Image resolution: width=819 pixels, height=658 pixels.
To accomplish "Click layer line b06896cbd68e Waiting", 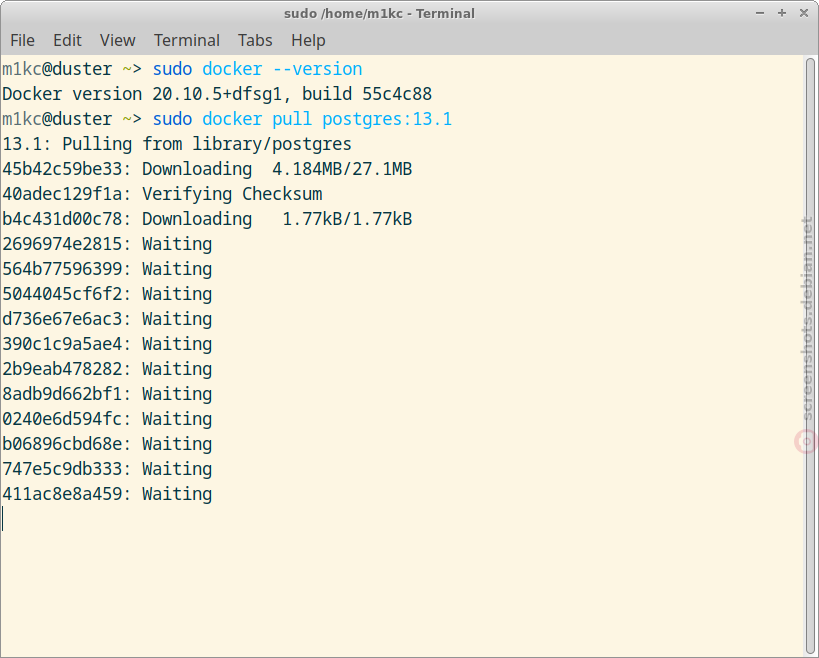I will (x=107, y=444).
